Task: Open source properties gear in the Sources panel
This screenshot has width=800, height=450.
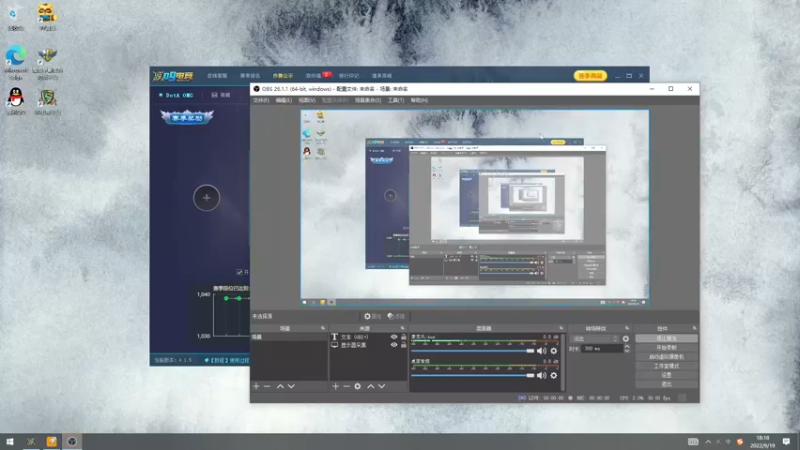Action: coord(358,386)
